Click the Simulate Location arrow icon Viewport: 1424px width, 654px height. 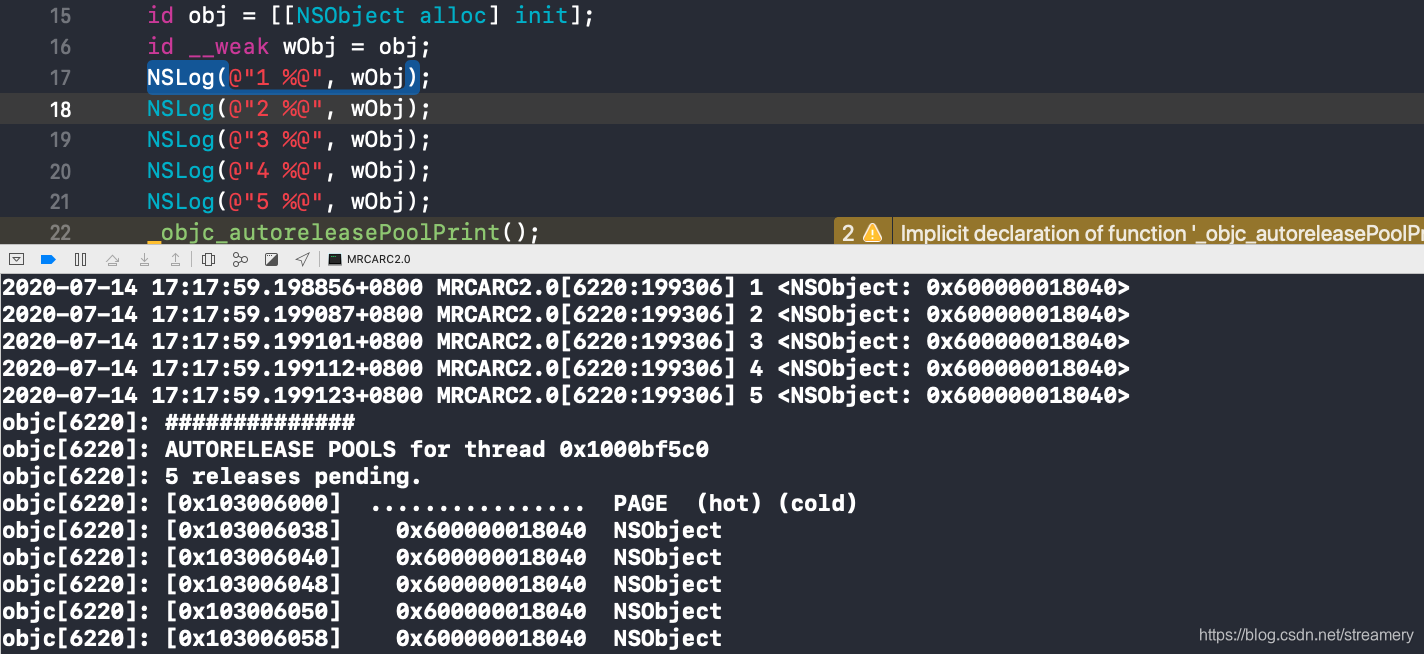pyautogui.click(x=302, y=259)
